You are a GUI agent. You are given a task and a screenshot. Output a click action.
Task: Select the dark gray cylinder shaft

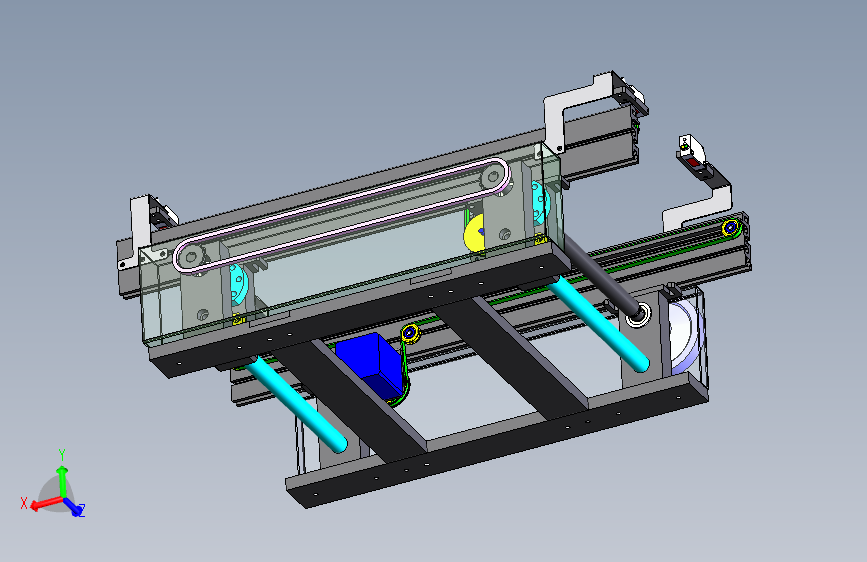coord(603,275)
